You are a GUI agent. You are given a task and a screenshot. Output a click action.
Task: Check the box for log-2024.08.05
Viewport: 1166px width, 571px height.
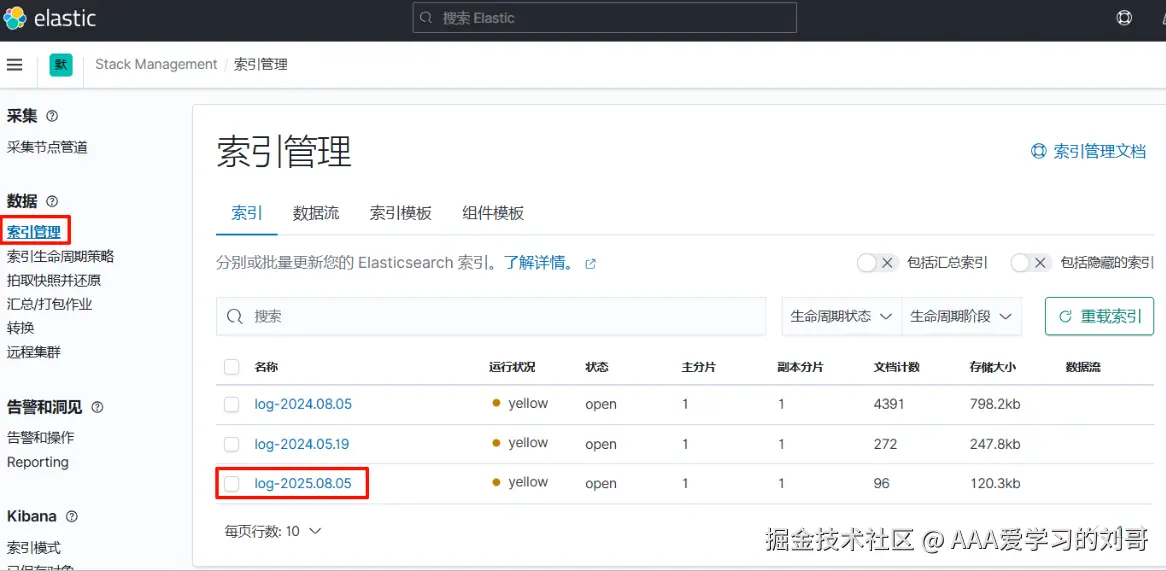pyautogui.click(x=232, y=404)
